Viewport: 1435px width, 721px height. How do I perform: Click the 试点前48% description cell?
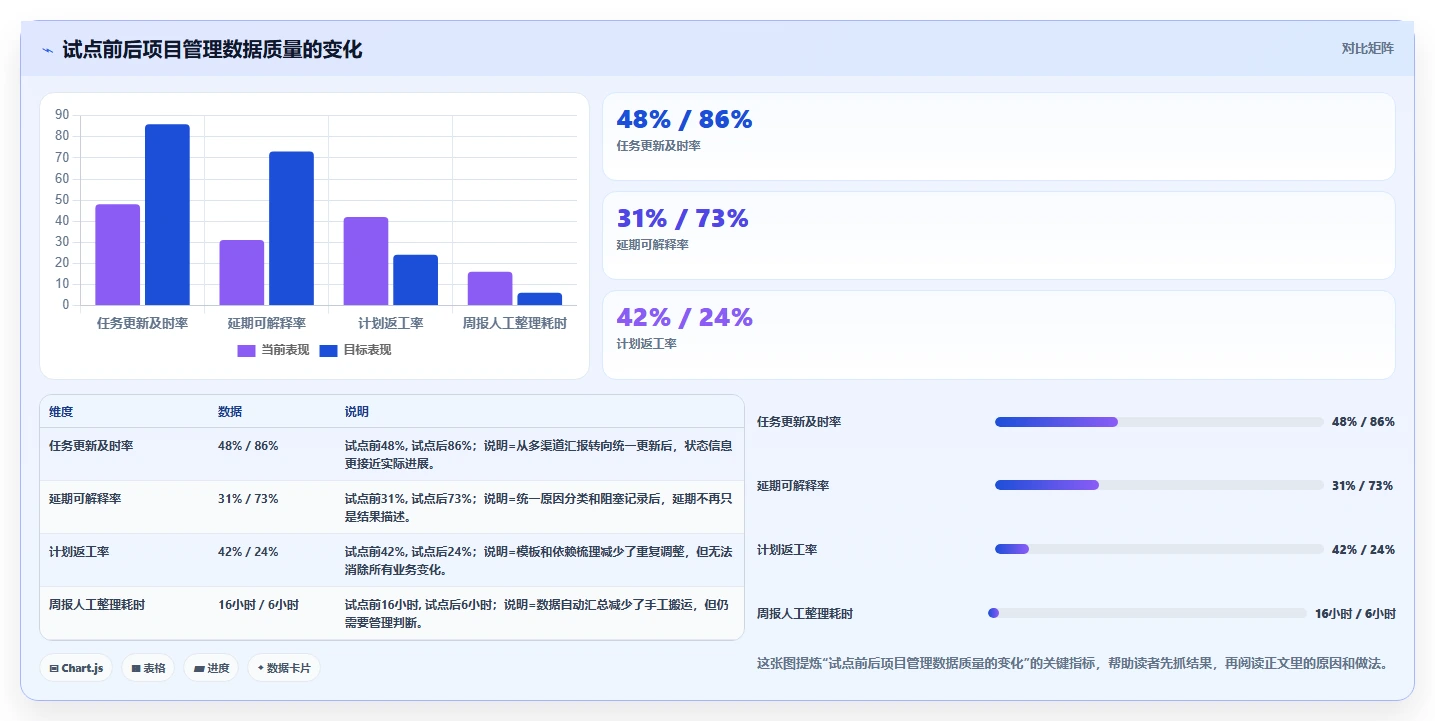point(539,455)
